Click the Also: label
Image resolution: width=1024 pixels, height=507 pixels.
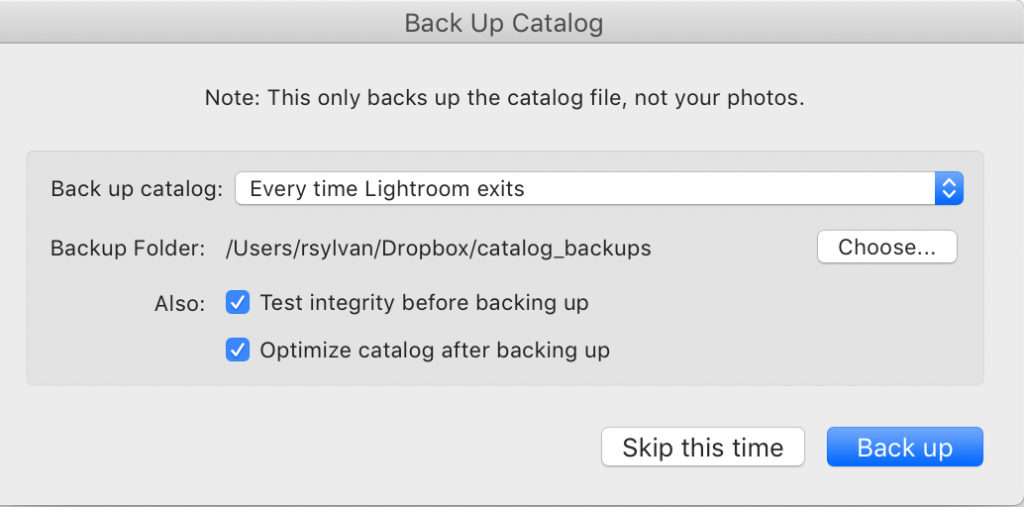click(179, 303)
